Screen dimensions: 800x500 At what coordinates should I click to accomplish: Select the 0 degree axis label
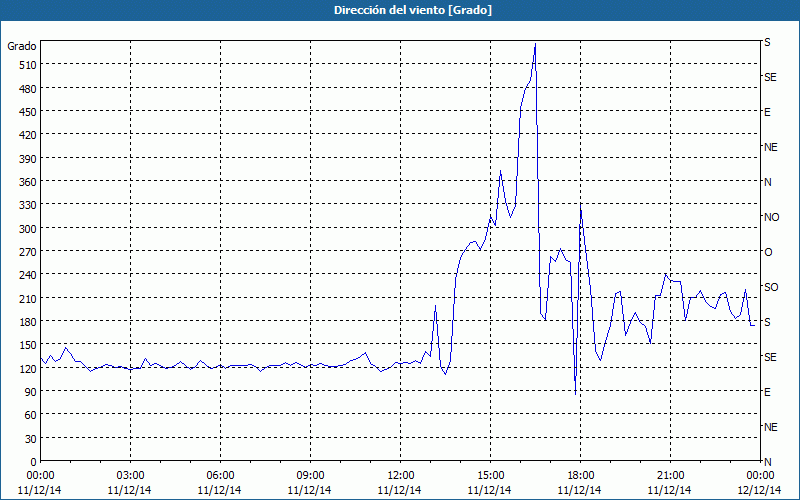pyautogui.click(x=33, y=462)
